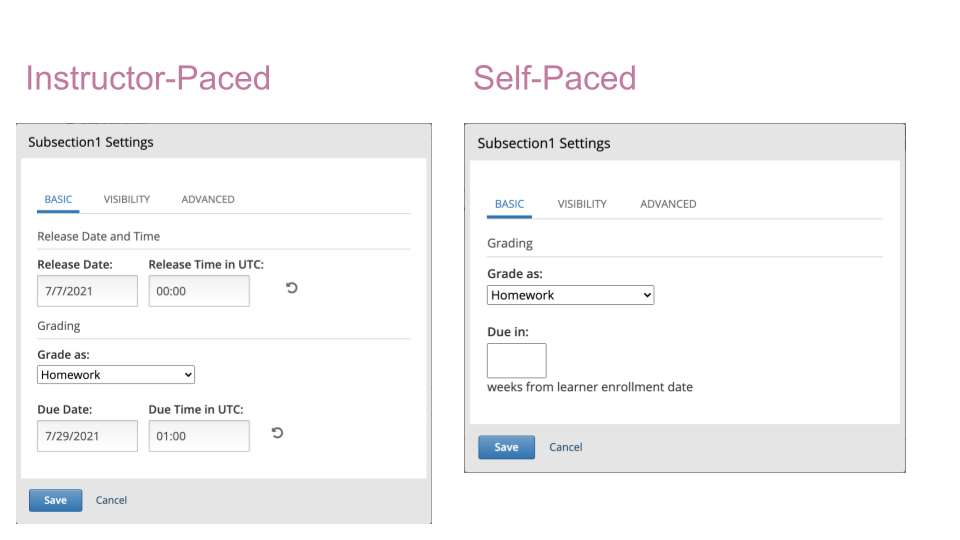Click Cancel link in Instructor-Paced dialog
The width and height of the screenshot is (960, 540).
click(111, 500)
